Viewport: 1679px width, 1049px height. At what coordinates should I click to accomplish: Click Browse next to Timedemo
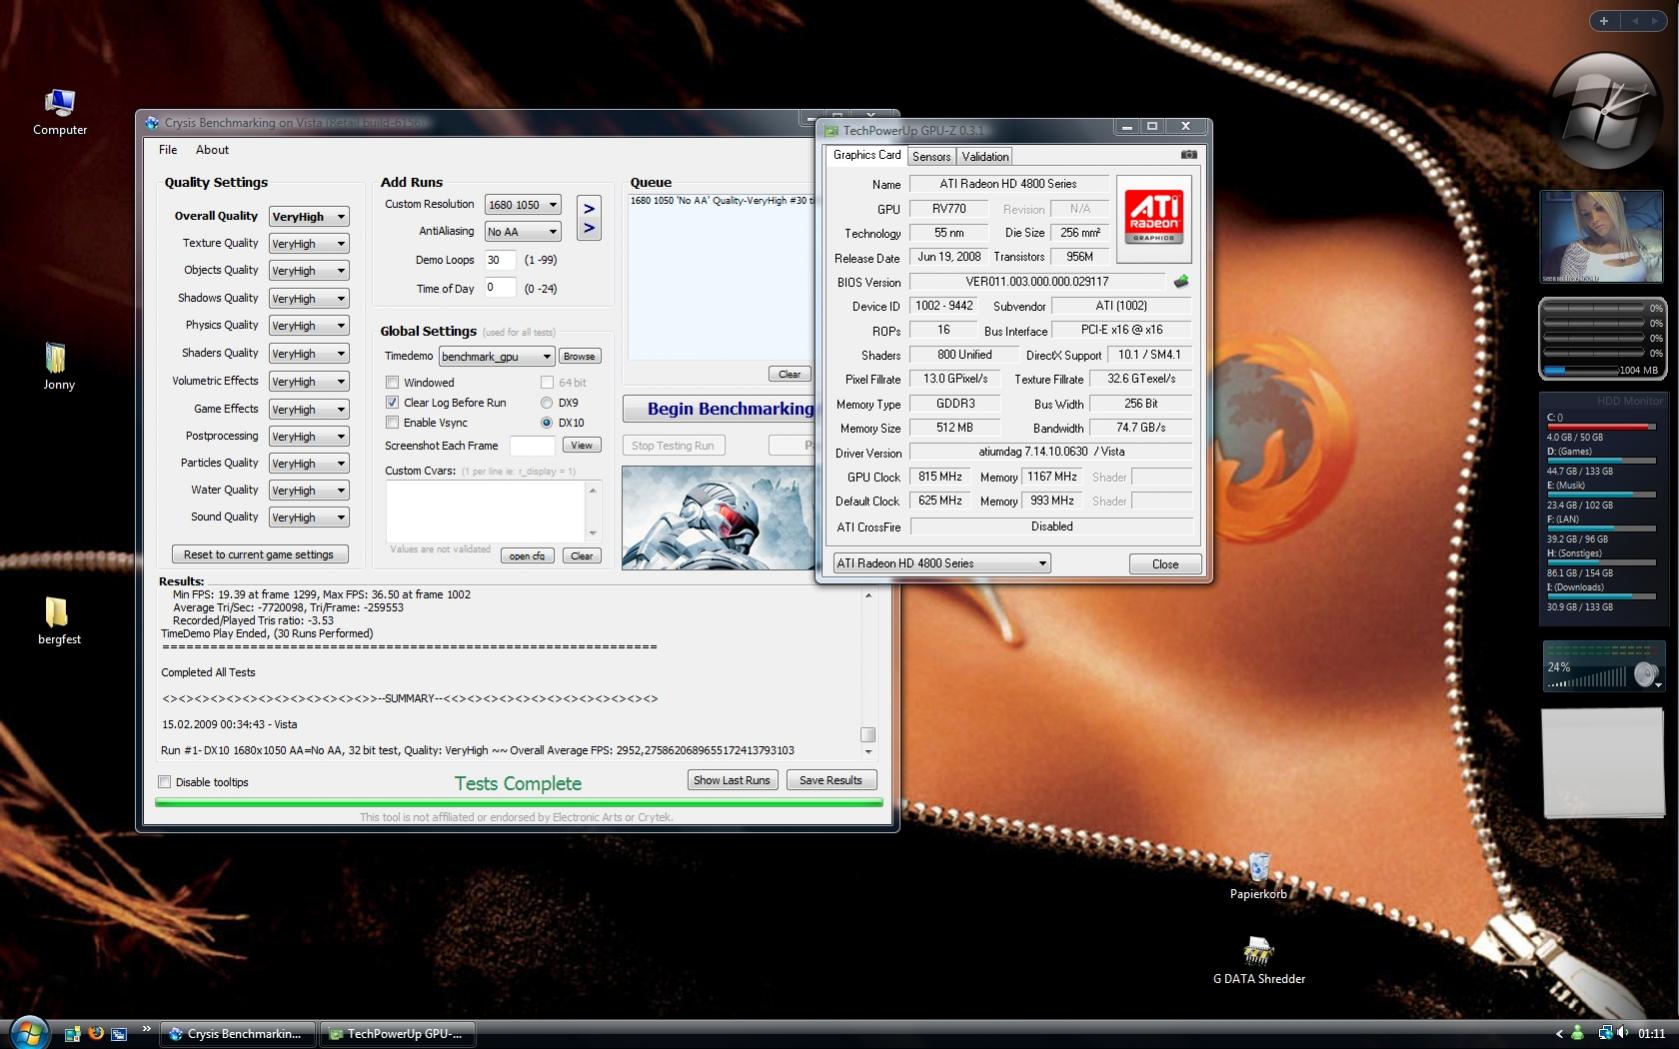[x=579, y=357]
